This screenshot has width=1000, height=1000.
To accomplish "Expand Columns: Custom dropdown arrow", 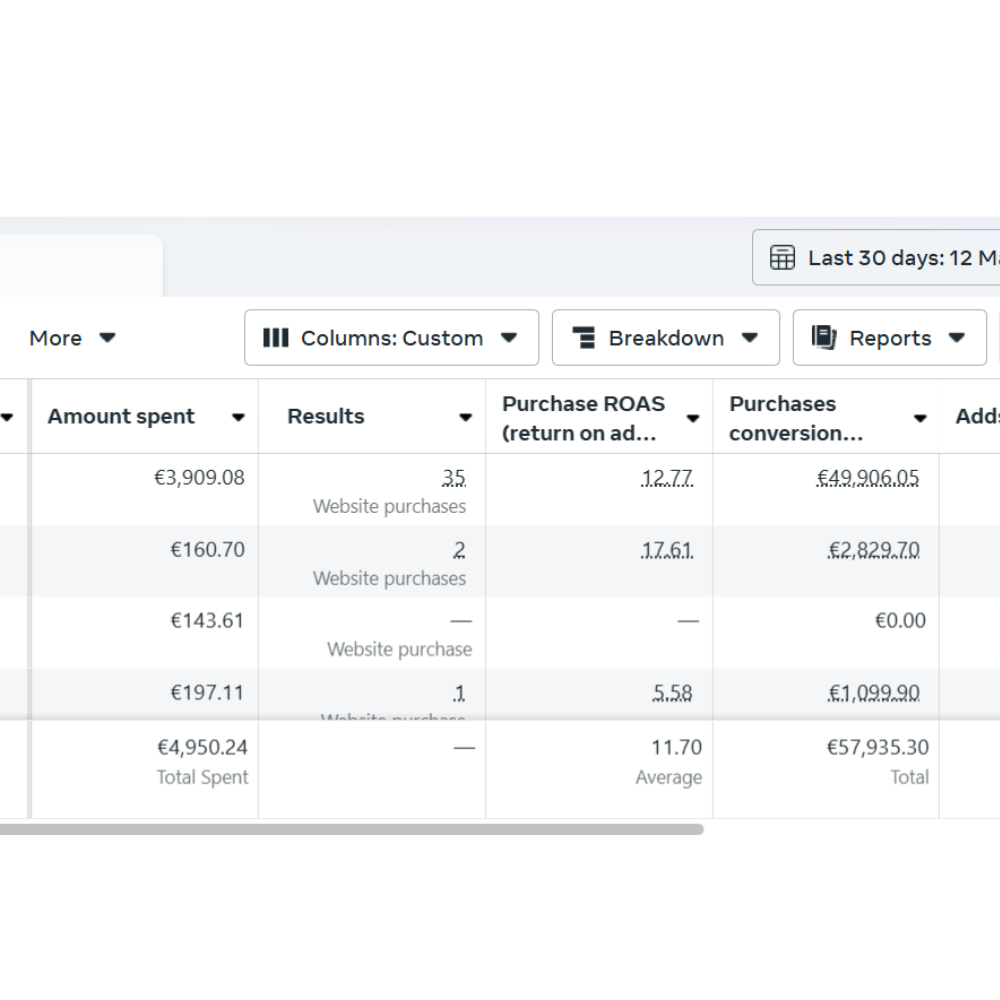I will [509, 338].
